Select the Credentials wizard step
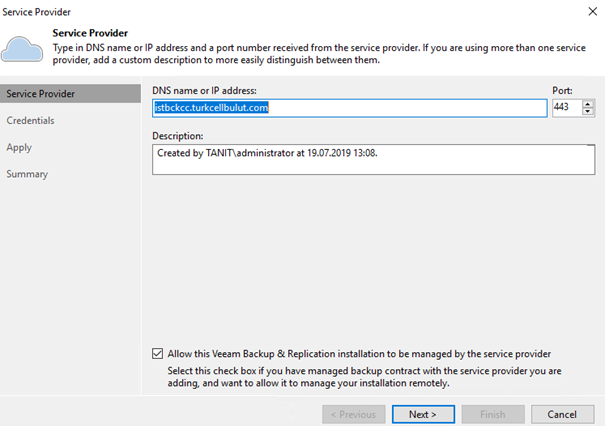 coord(30,120)
